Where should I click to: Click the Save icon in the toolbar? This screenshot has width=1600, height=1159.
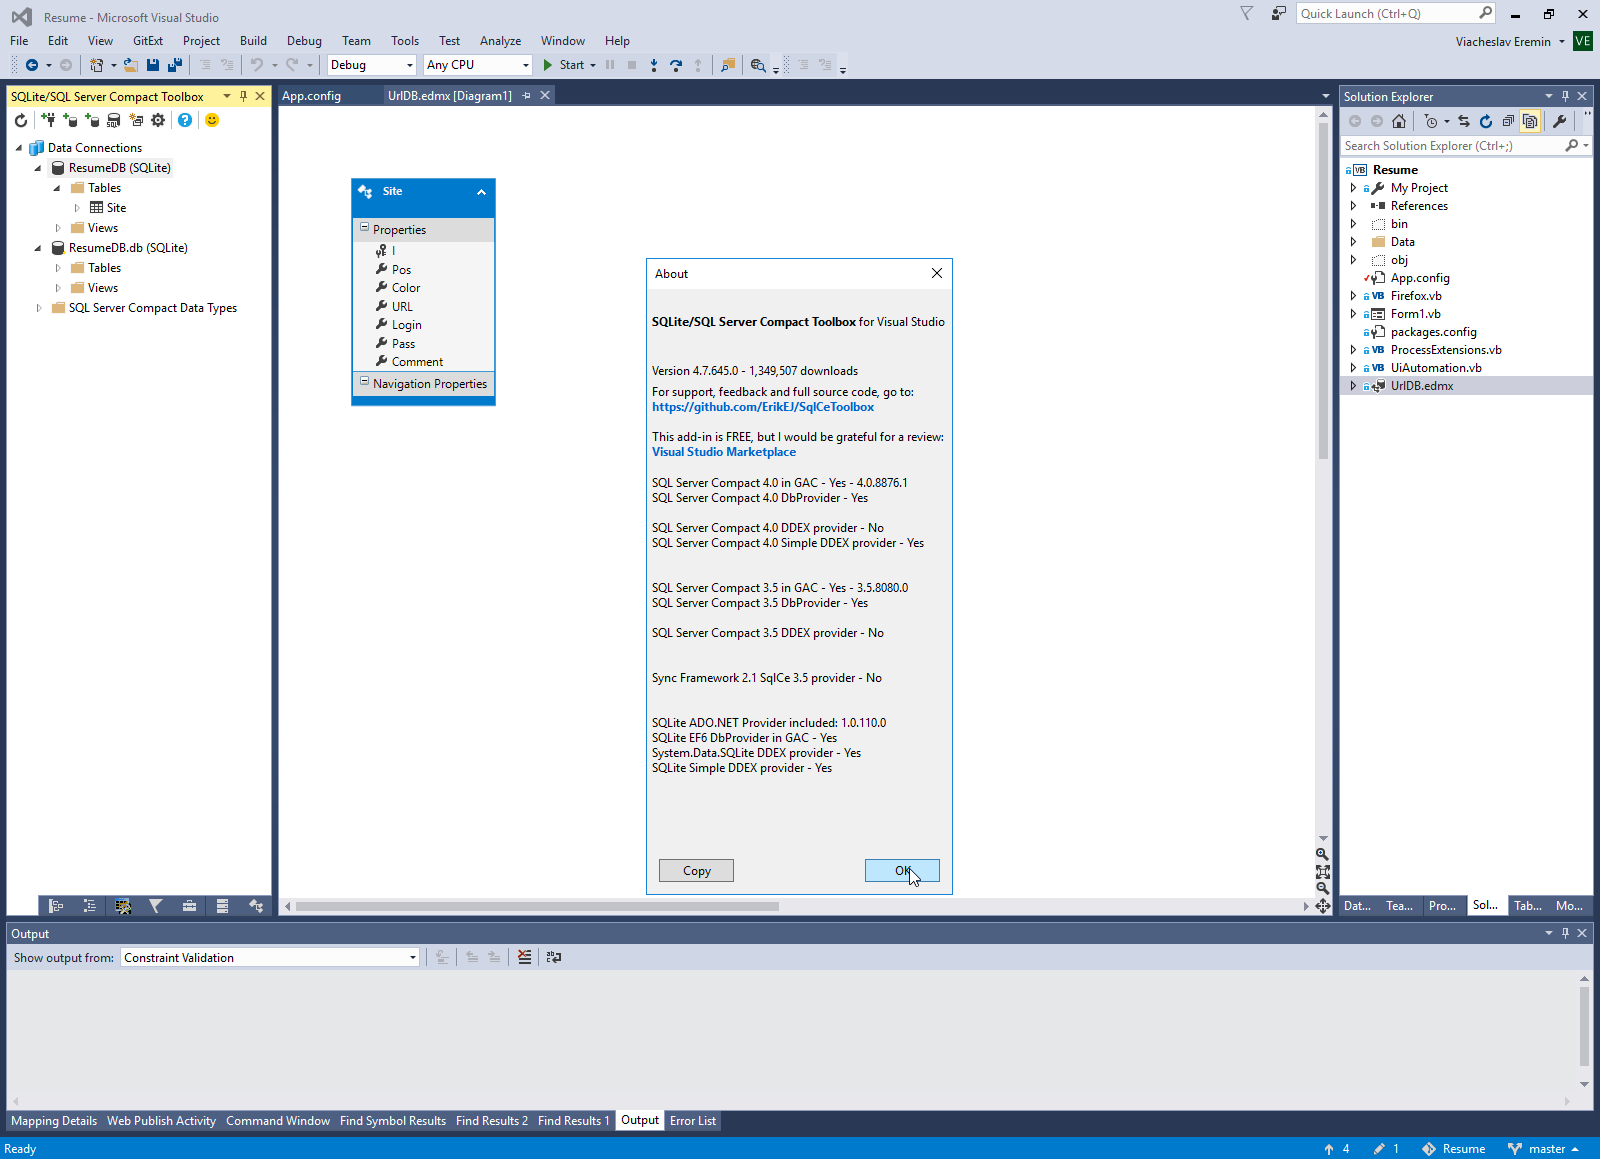(x=153, y=65)
